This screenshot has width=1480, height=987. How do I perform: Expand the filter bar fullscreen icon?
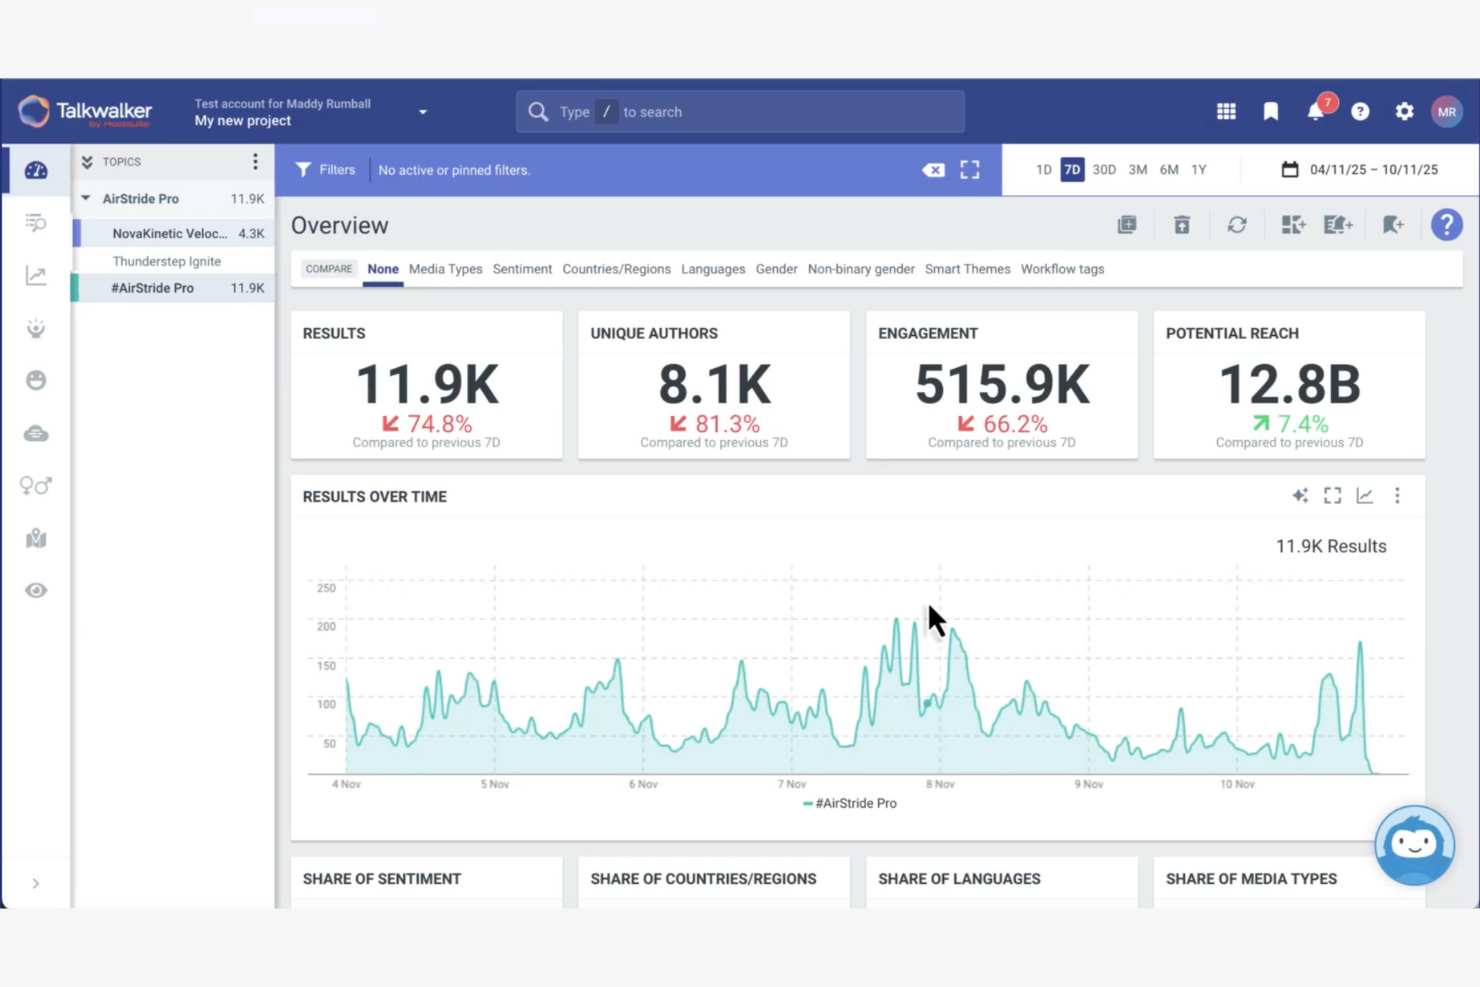(x=970, y=170)
